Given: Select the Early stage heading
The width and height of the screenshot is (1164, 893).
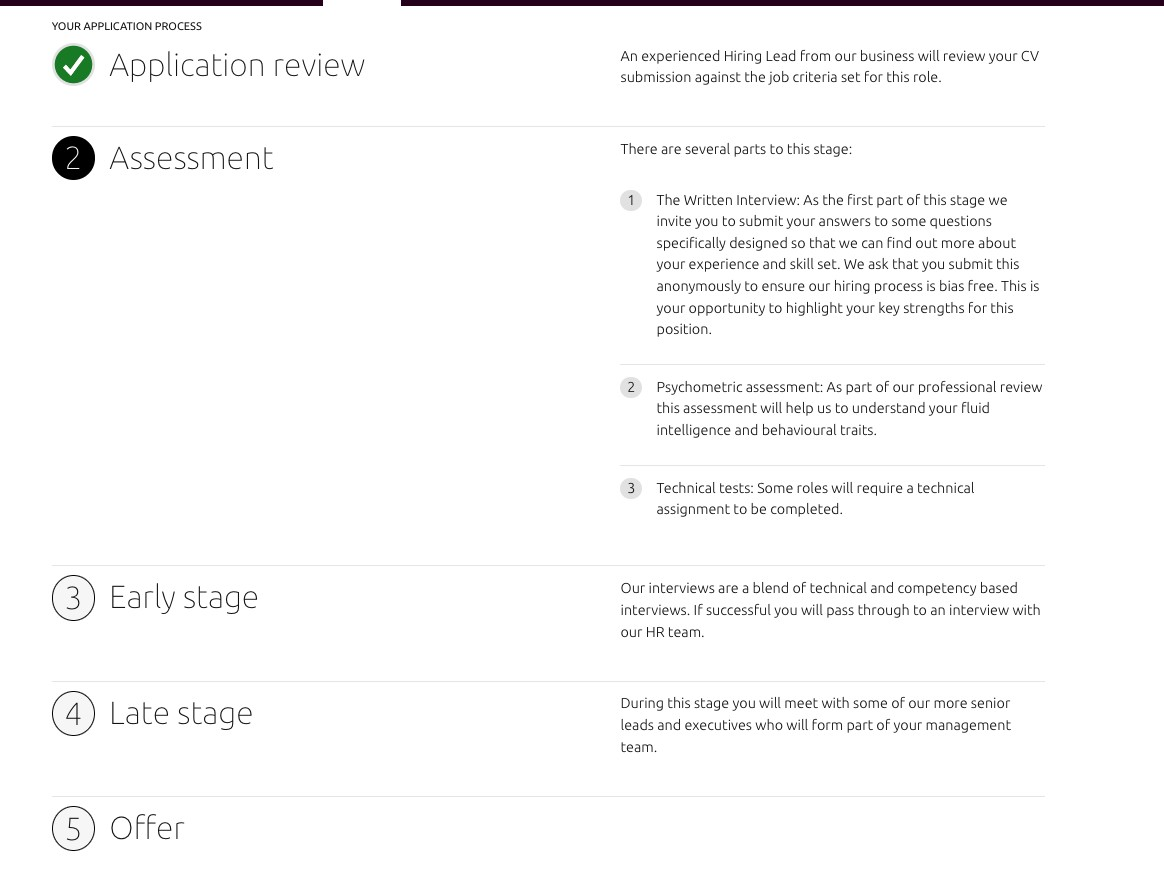Looking at the screenshot, I should point(184,598).
